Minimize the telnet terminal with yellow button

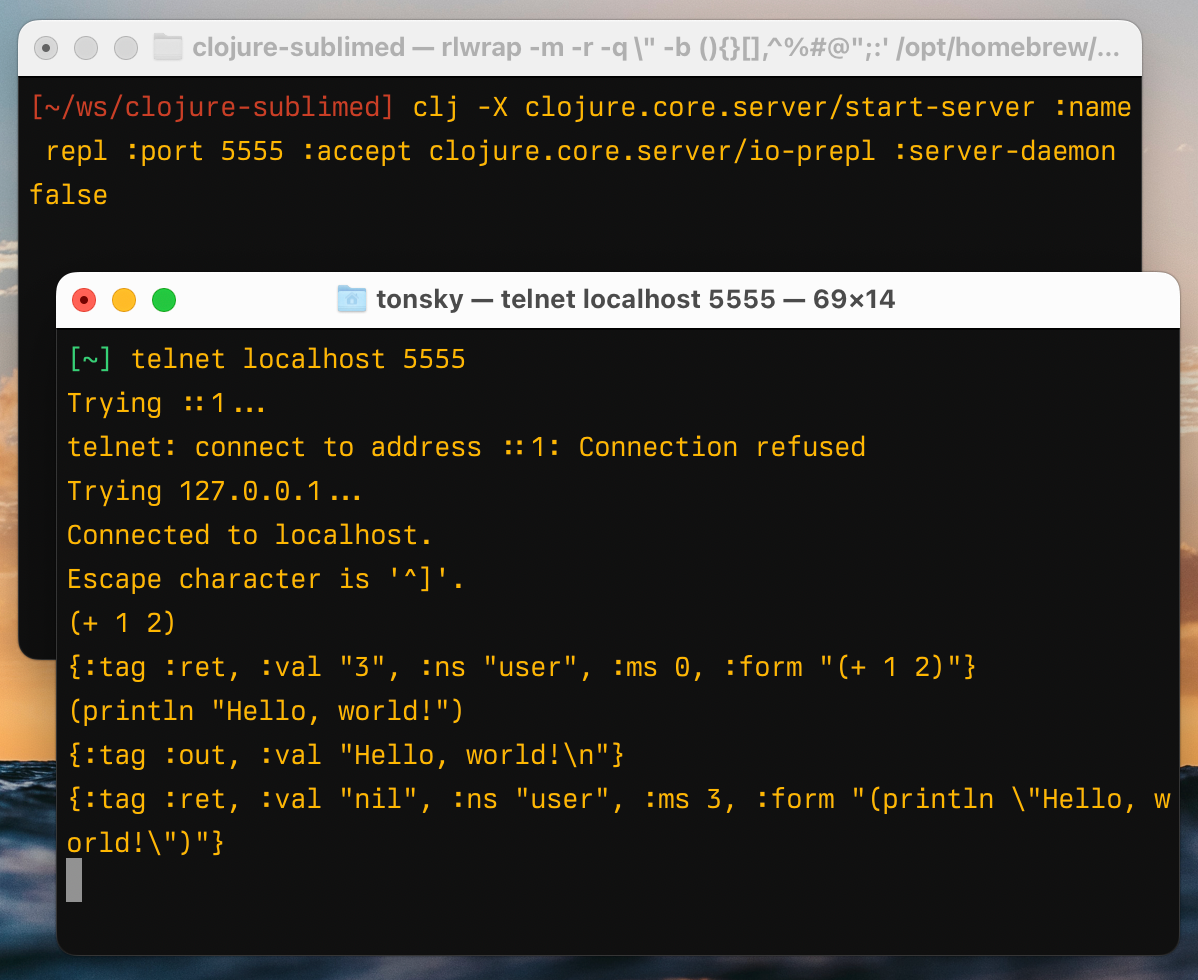124,299
